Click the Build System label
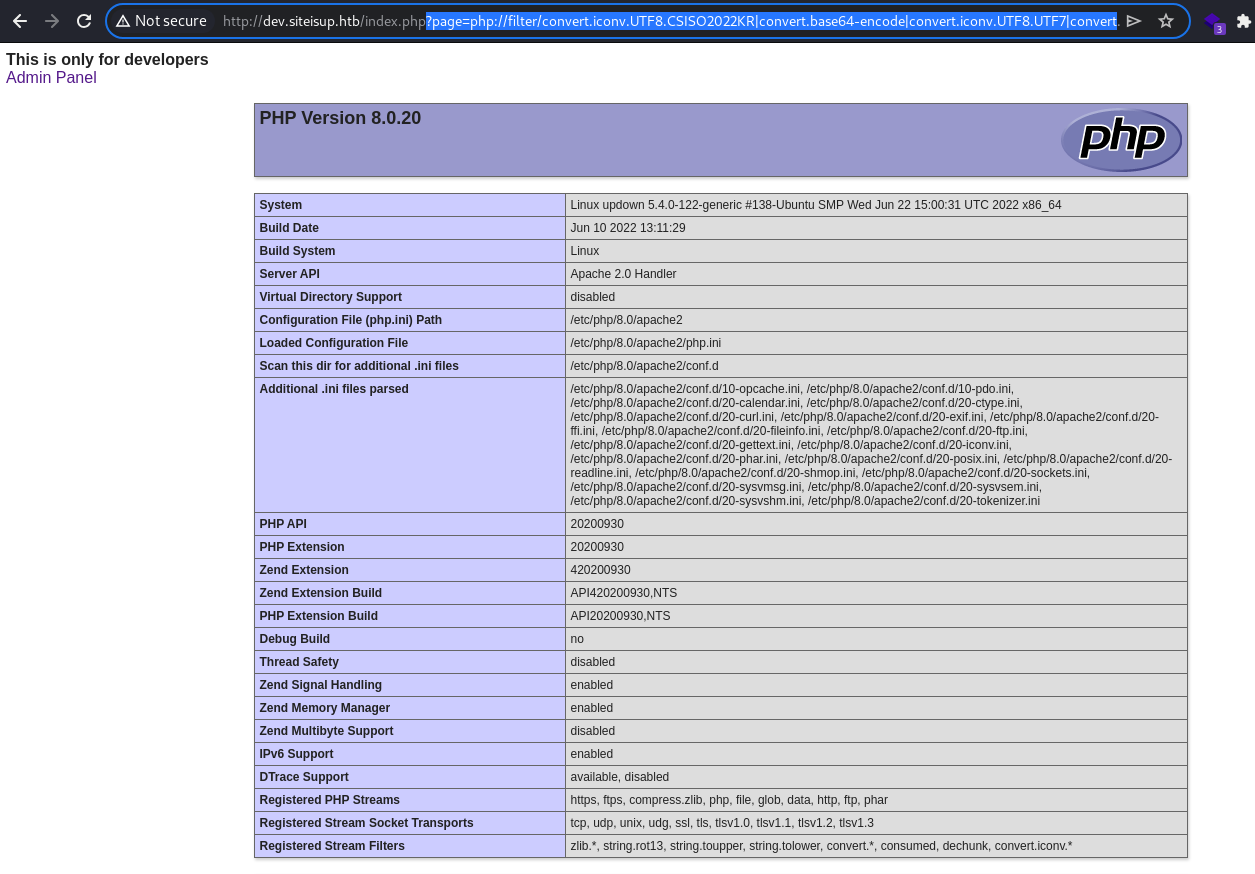Screen dimensions: 1255x874 [297, 251]
